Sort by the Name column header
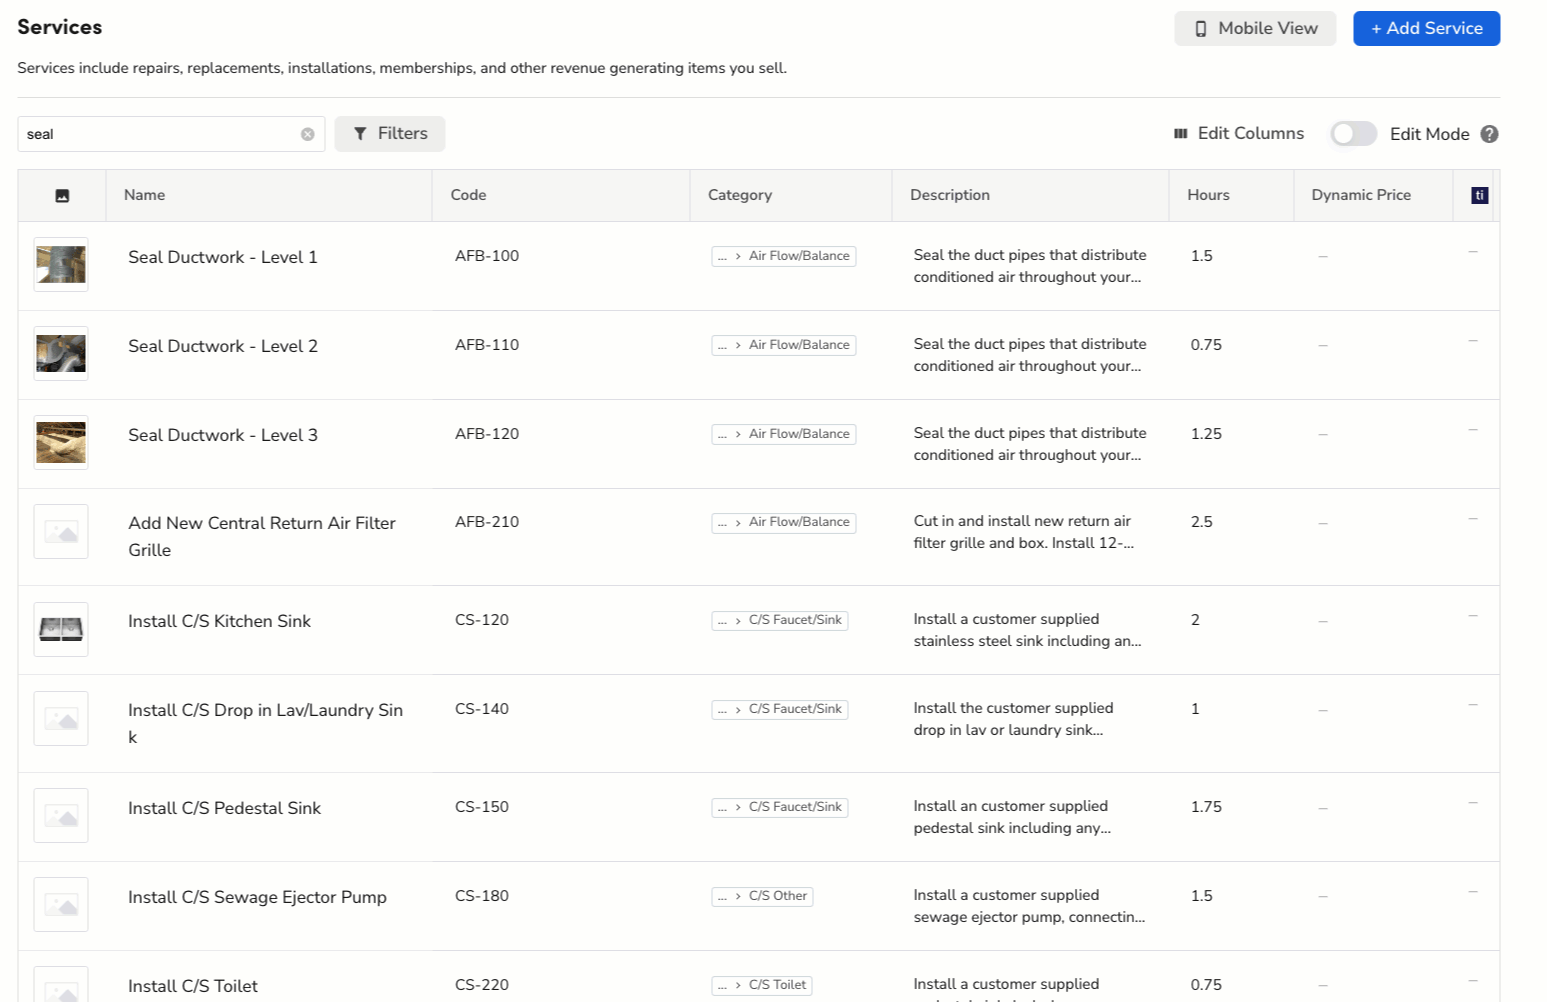Viewport: 1547px width, 1002px height. (145, 195)
